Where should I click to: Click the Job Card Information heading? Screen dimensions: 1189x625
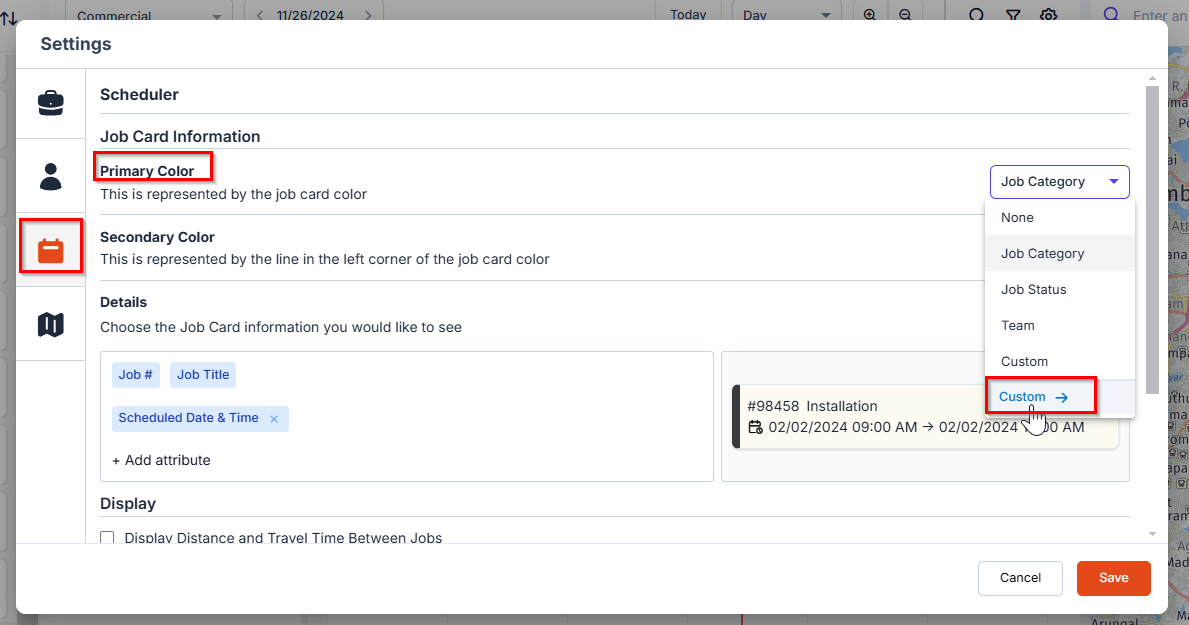180,137
